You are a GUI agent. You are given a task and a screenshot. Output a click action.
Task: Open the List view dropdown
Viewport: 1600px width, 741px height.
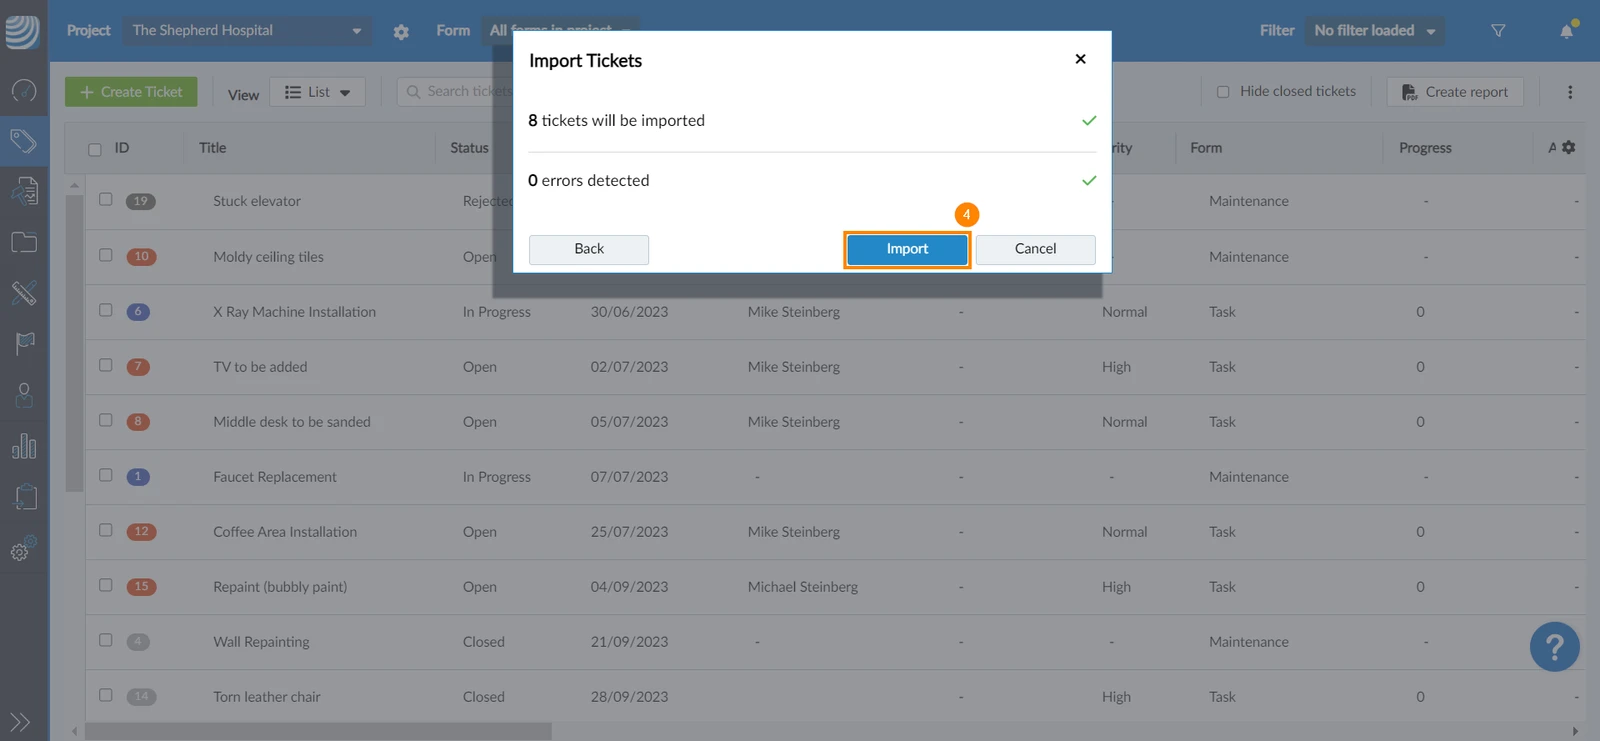point(317,92)
